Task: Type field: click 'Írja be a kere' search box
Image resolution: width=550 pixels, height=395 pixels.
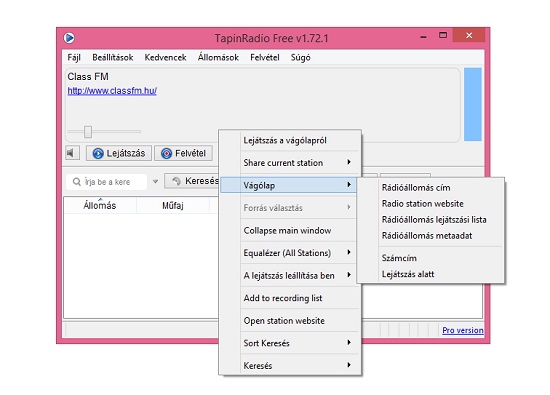Action: coord(107,182)
